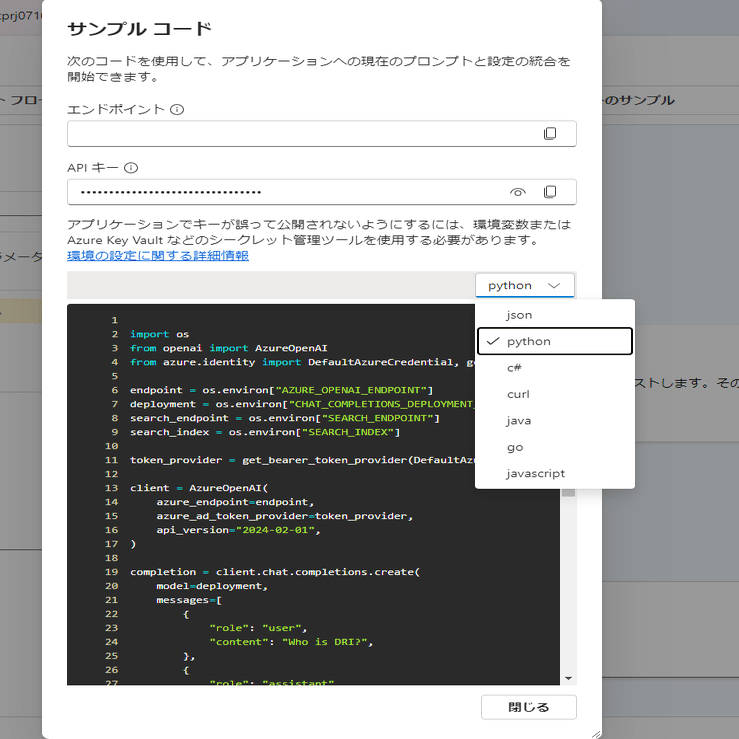Open 環境の設定に関する詳細情報 link
Screen dimensions: 739x739
[158, 255]
